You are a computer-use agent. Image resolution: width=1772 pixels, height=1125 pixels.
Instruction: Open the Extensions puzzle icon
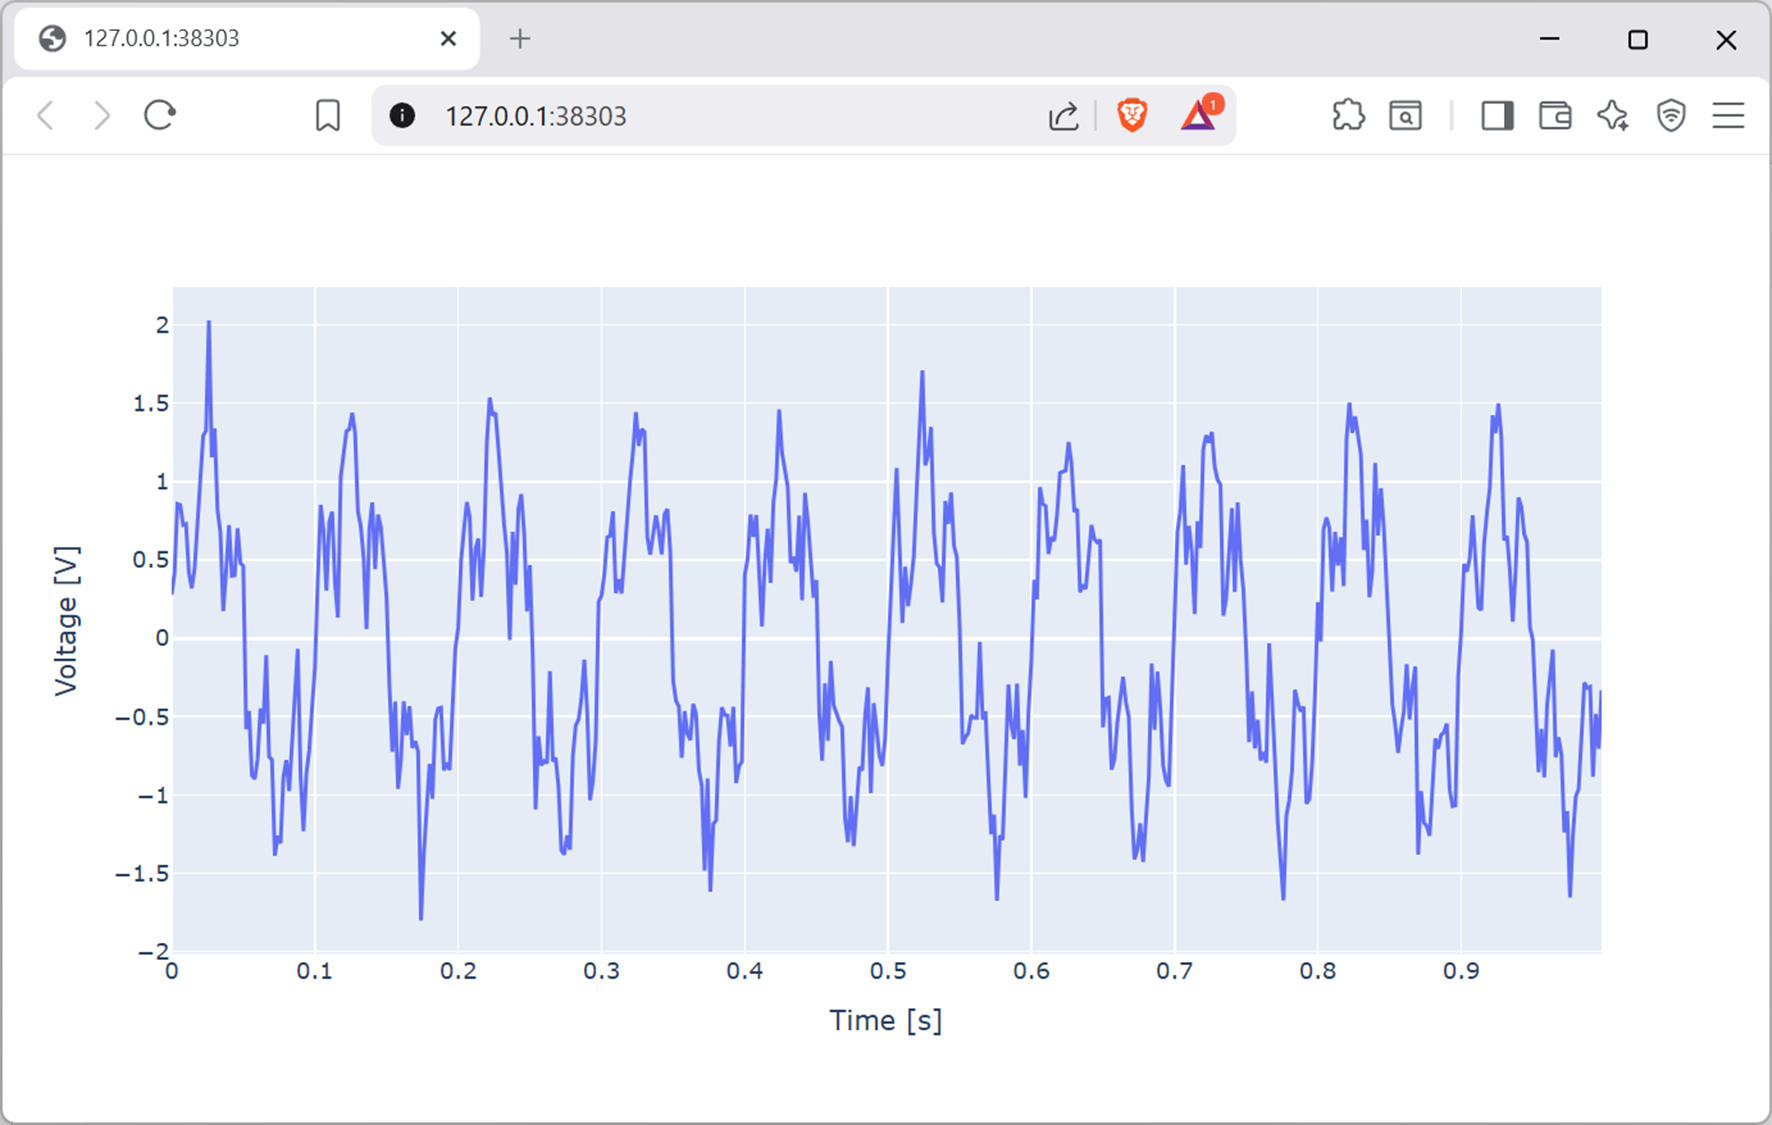pyautogui.click(x=1348, y=116)
